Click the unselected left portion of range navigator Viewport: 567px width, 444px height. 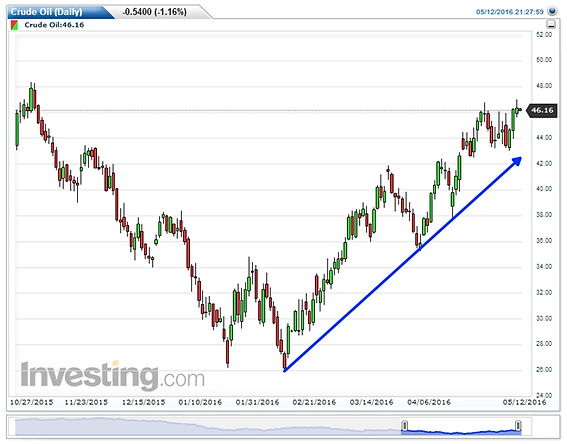tap(208, 427)
